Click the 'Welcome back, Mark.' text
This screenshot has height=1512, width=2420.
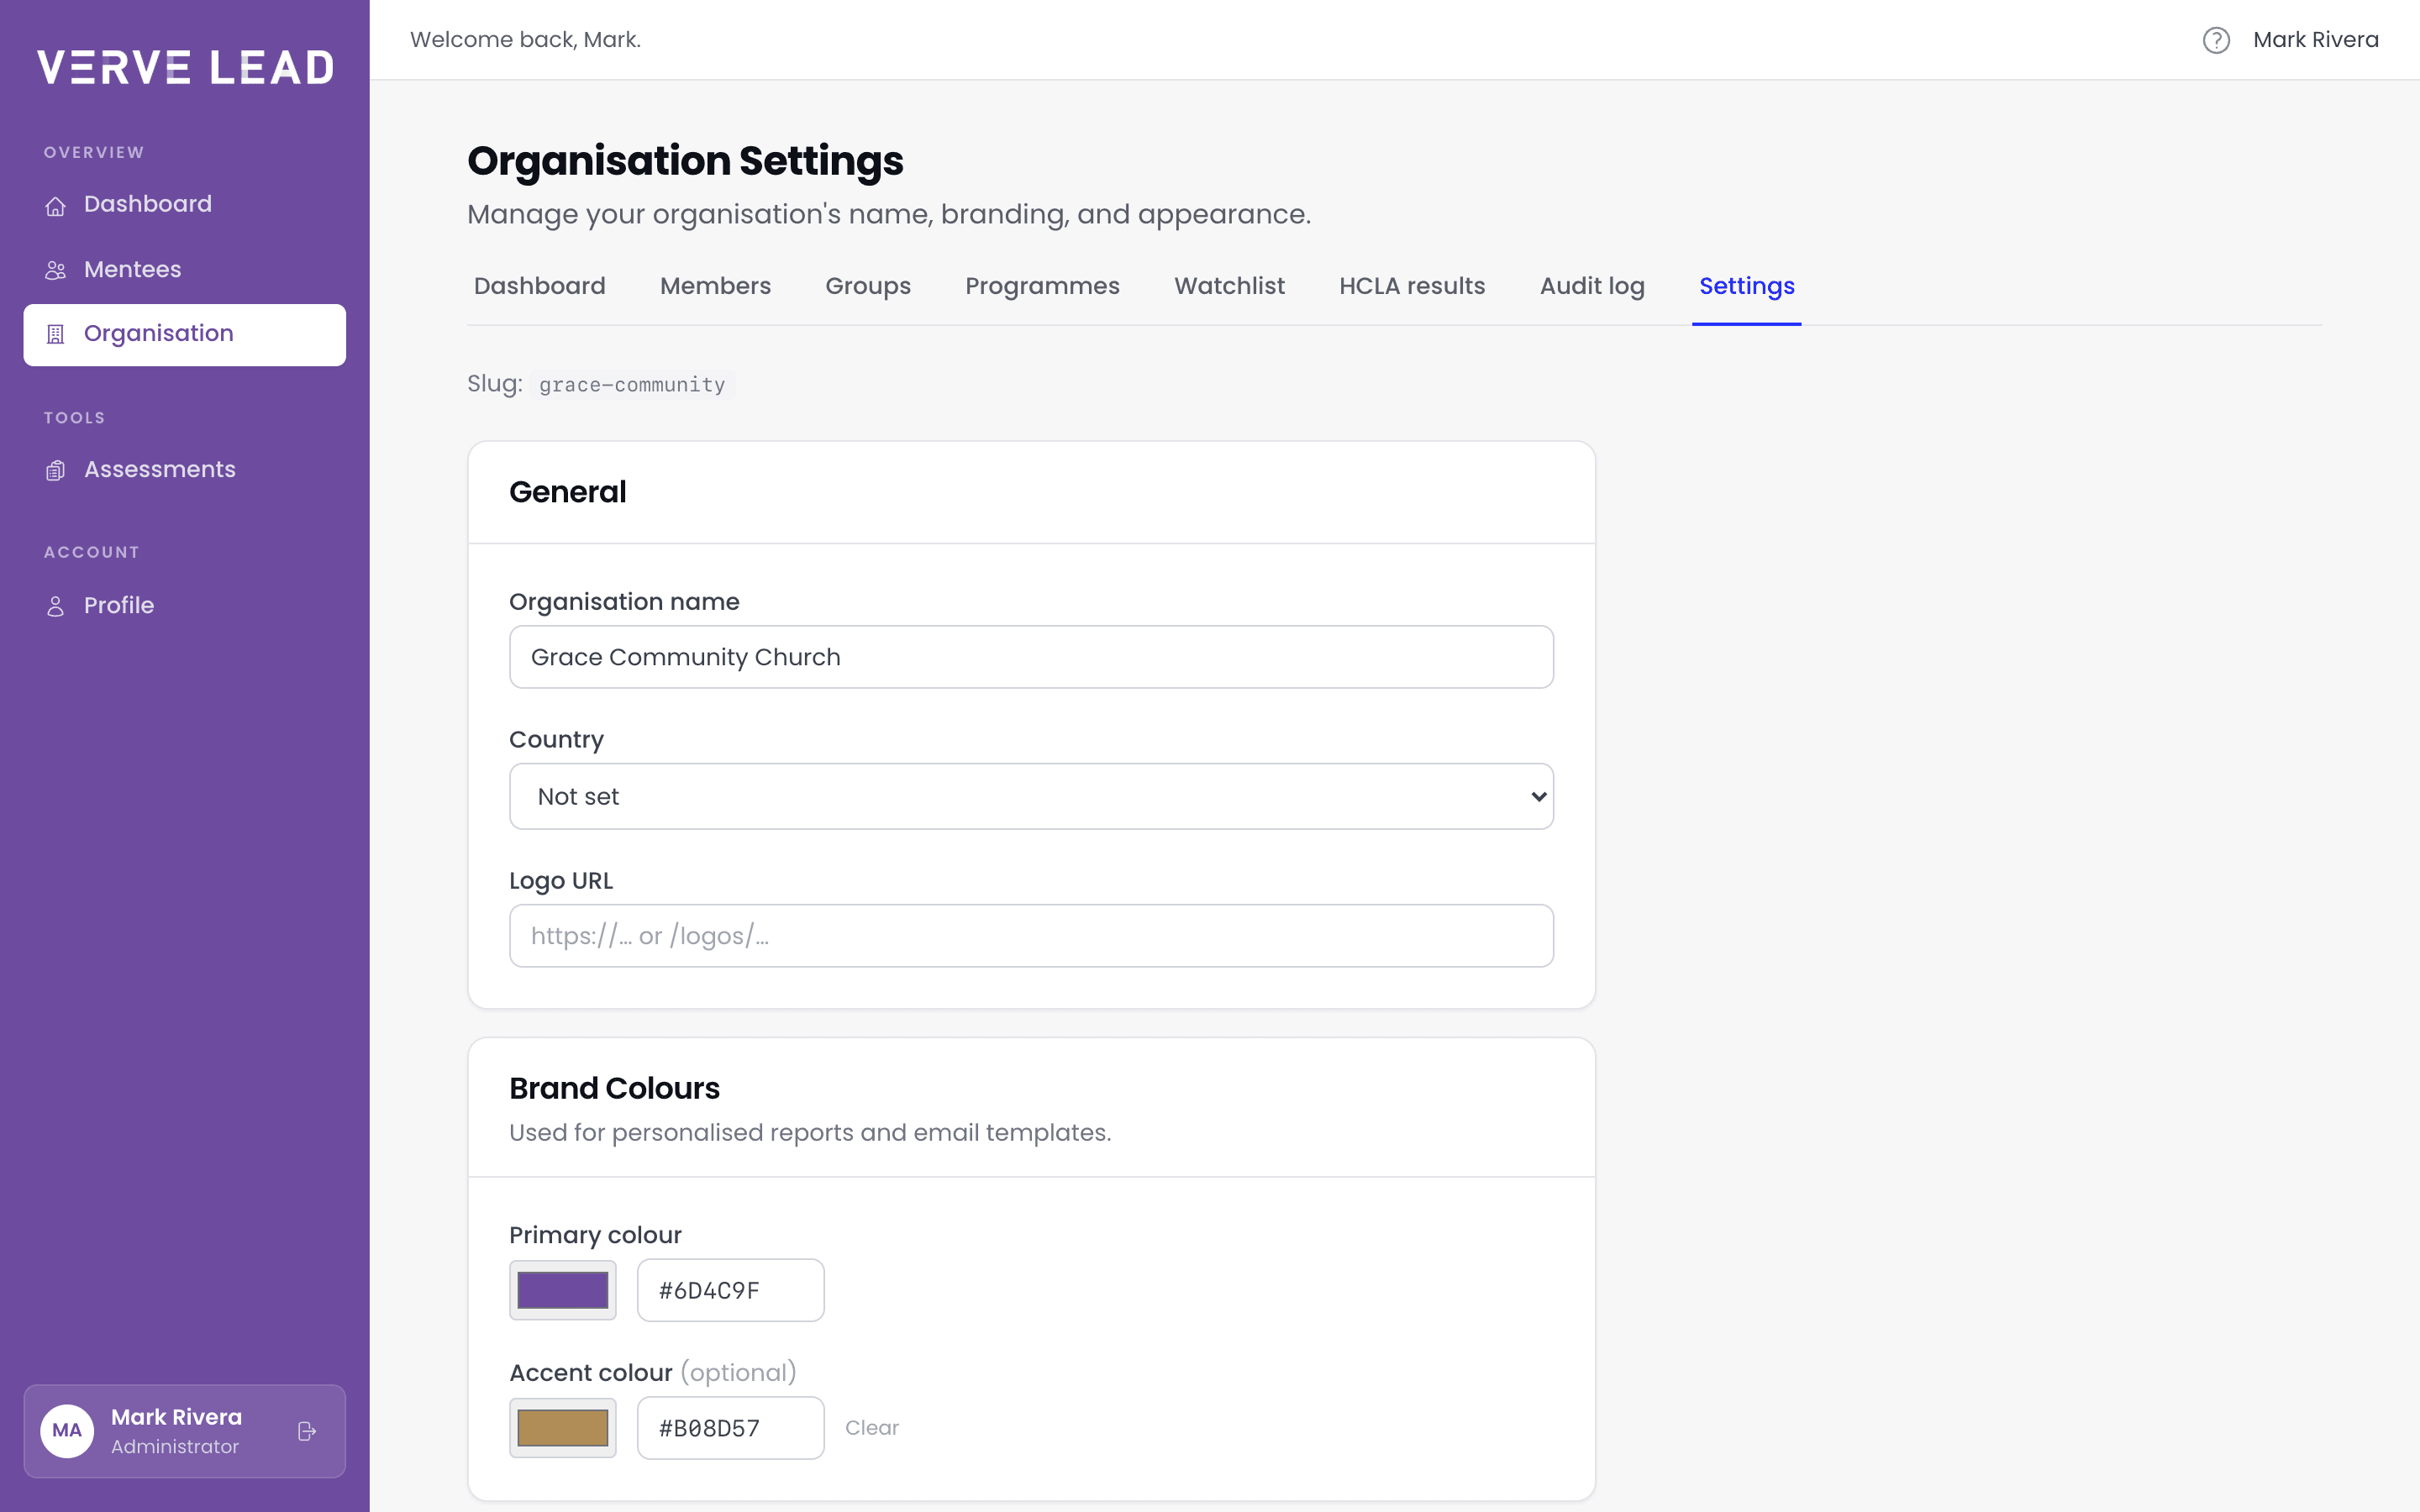coord(525,40)
